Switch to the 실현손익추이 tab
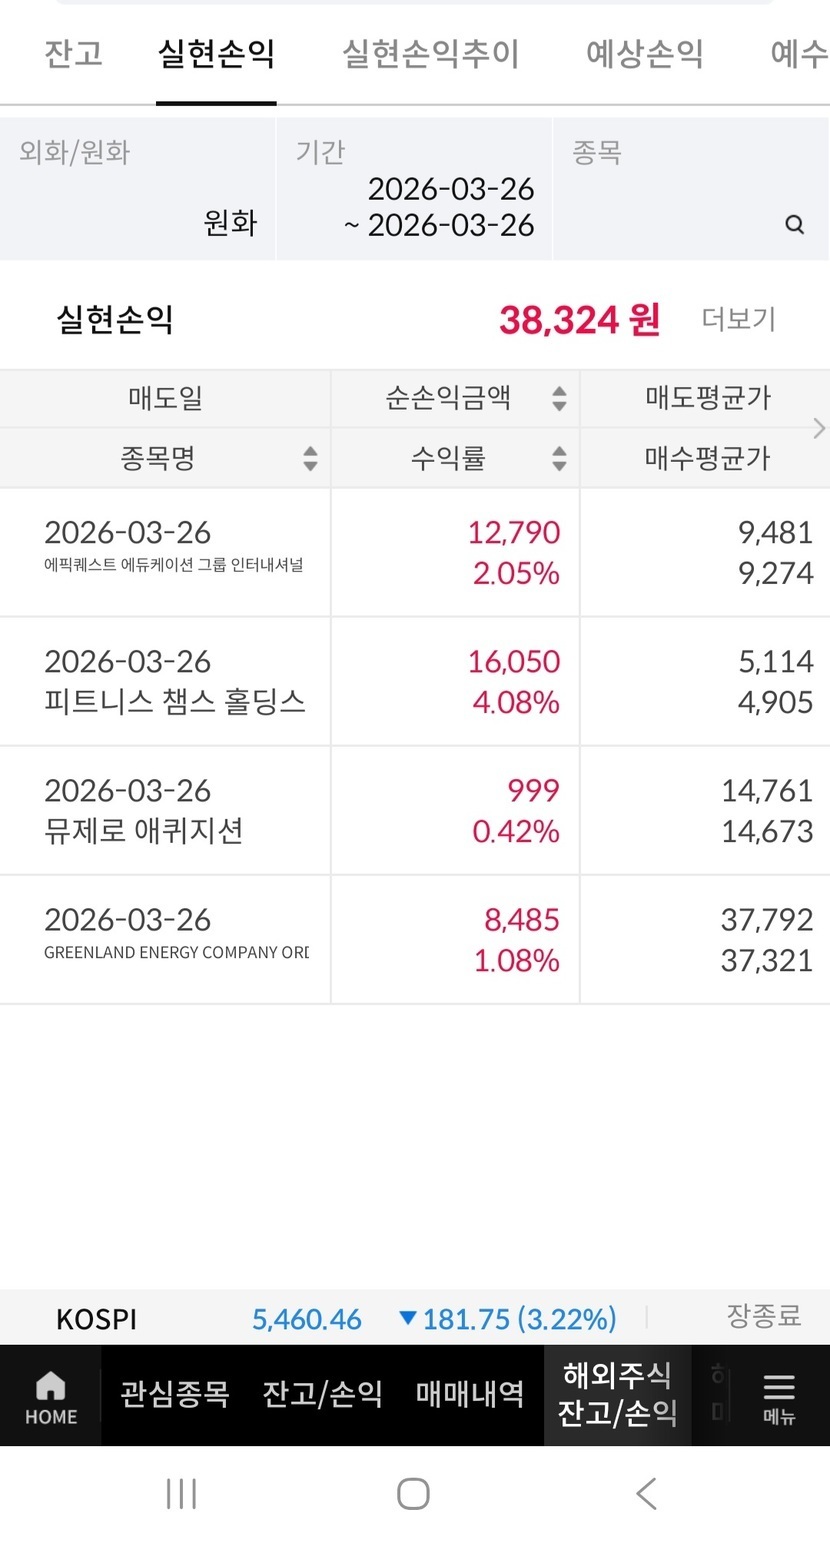 point(430,54)
